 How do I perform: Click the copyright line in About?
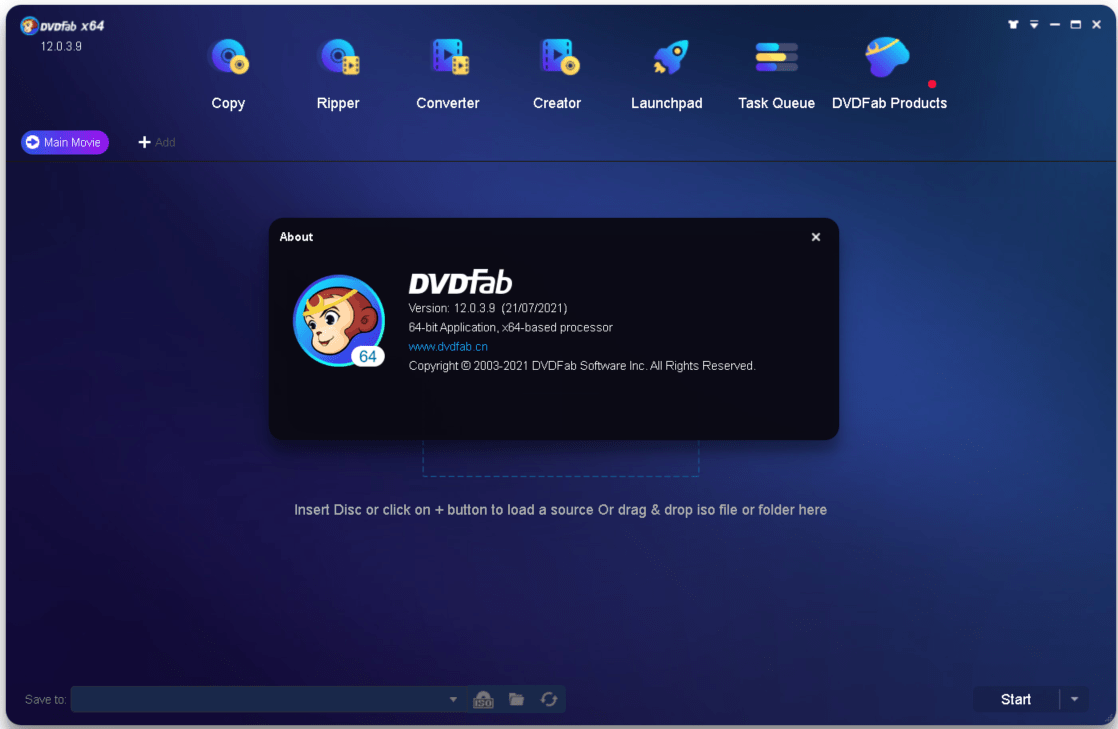[x=582, y=366]
